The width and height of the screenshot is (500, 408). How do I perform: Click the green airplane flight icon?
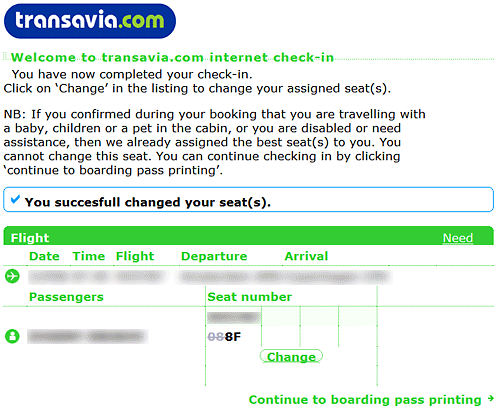tap(12, 276)
